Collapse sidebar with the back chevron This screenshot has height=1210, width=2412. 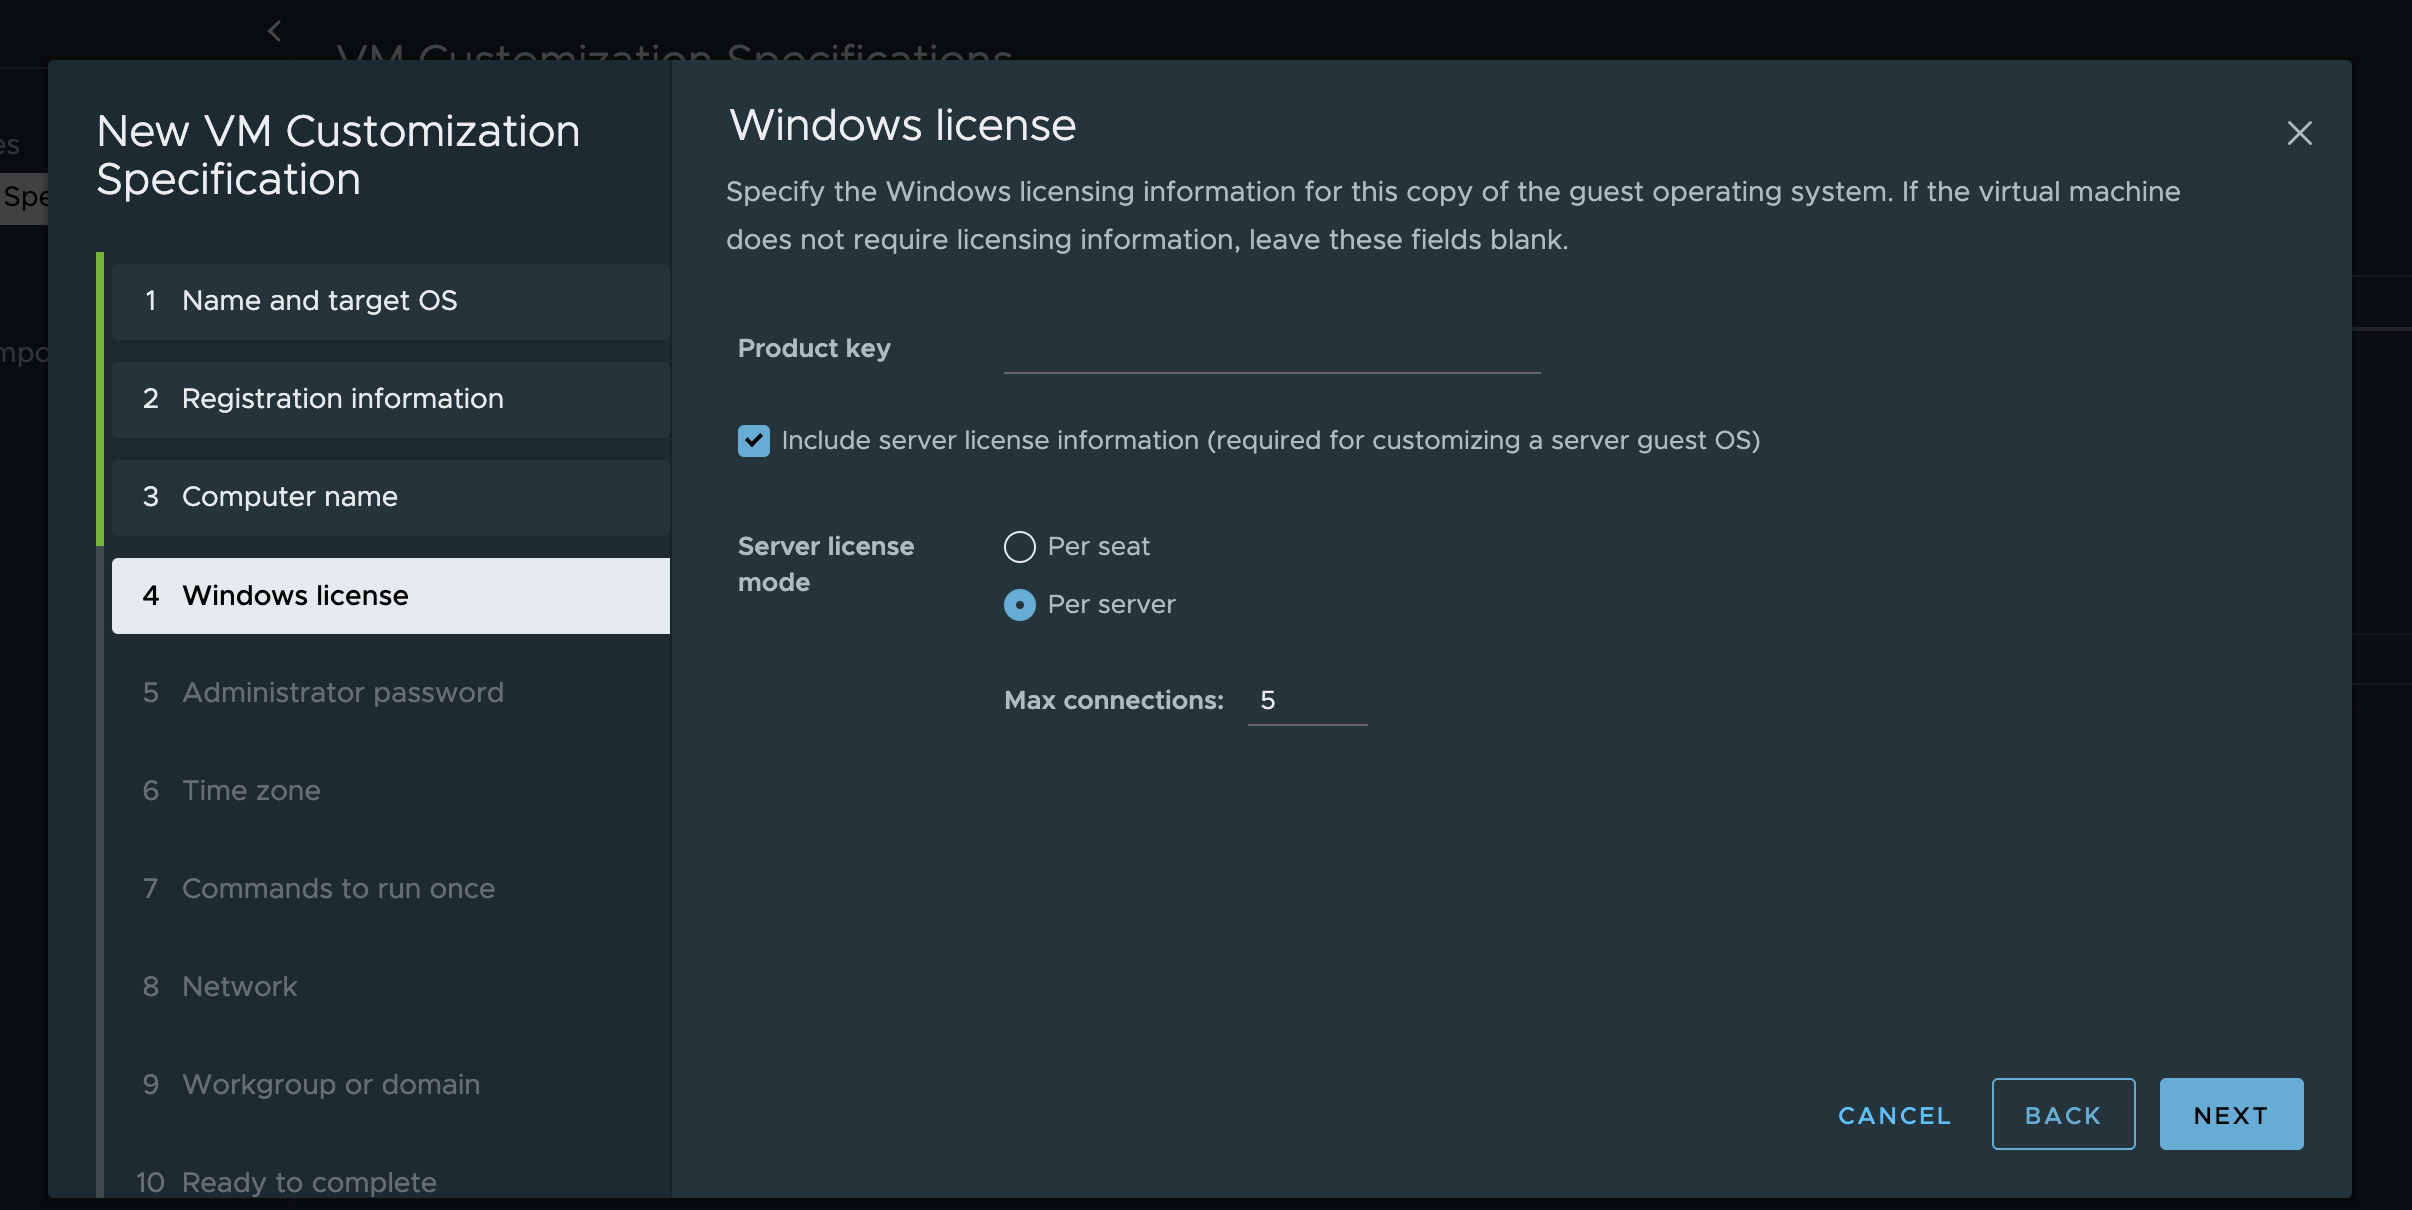[x=275, y=31]
